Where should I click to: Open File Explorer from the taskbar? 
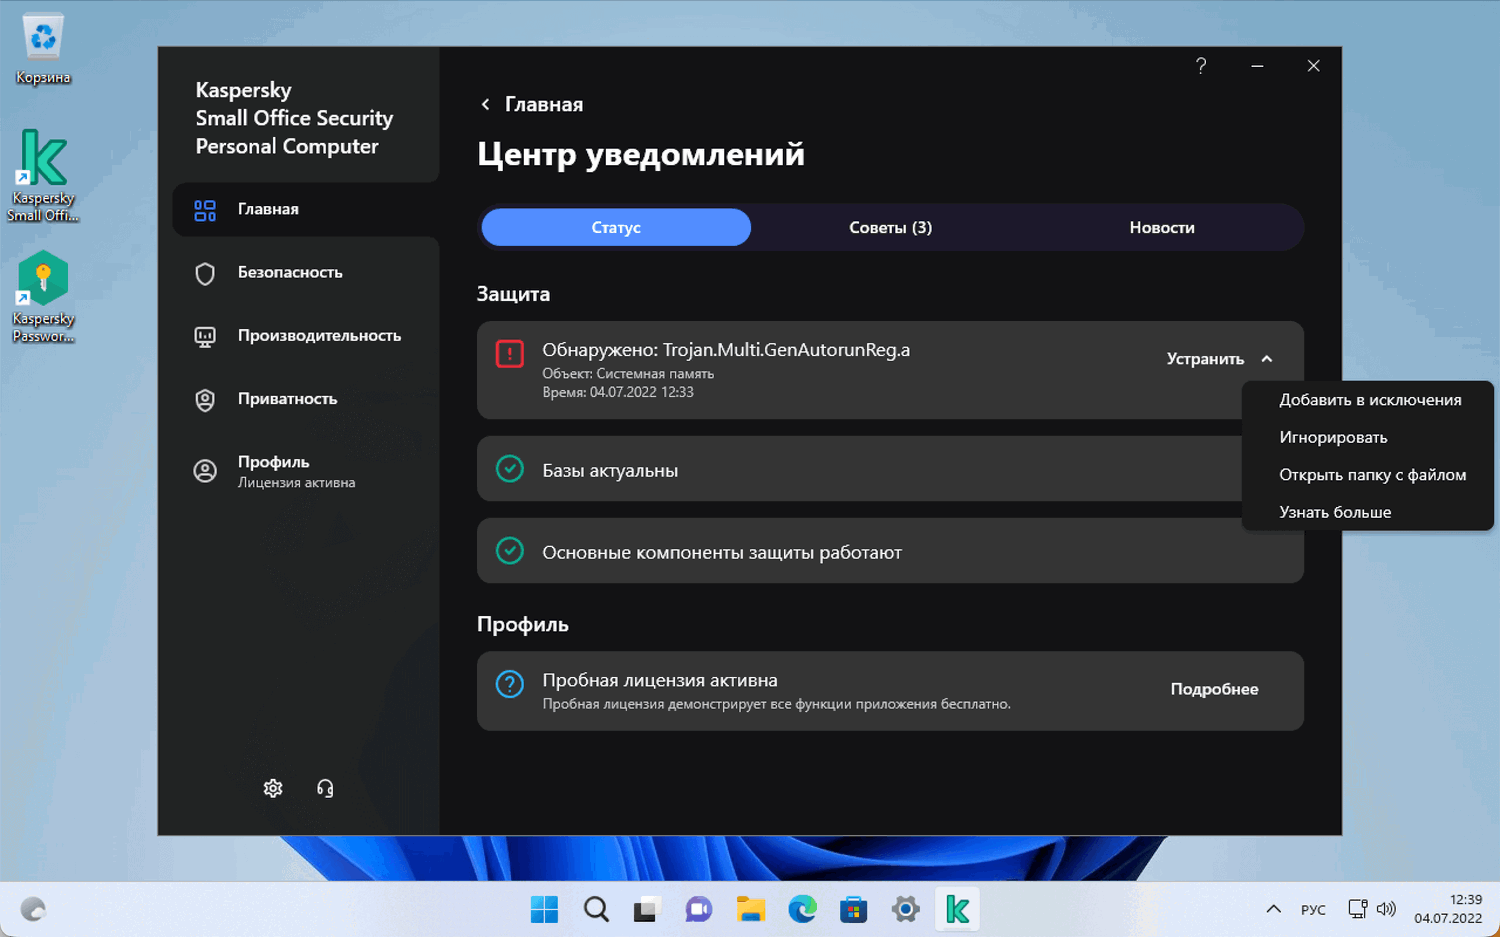point(750,909)
